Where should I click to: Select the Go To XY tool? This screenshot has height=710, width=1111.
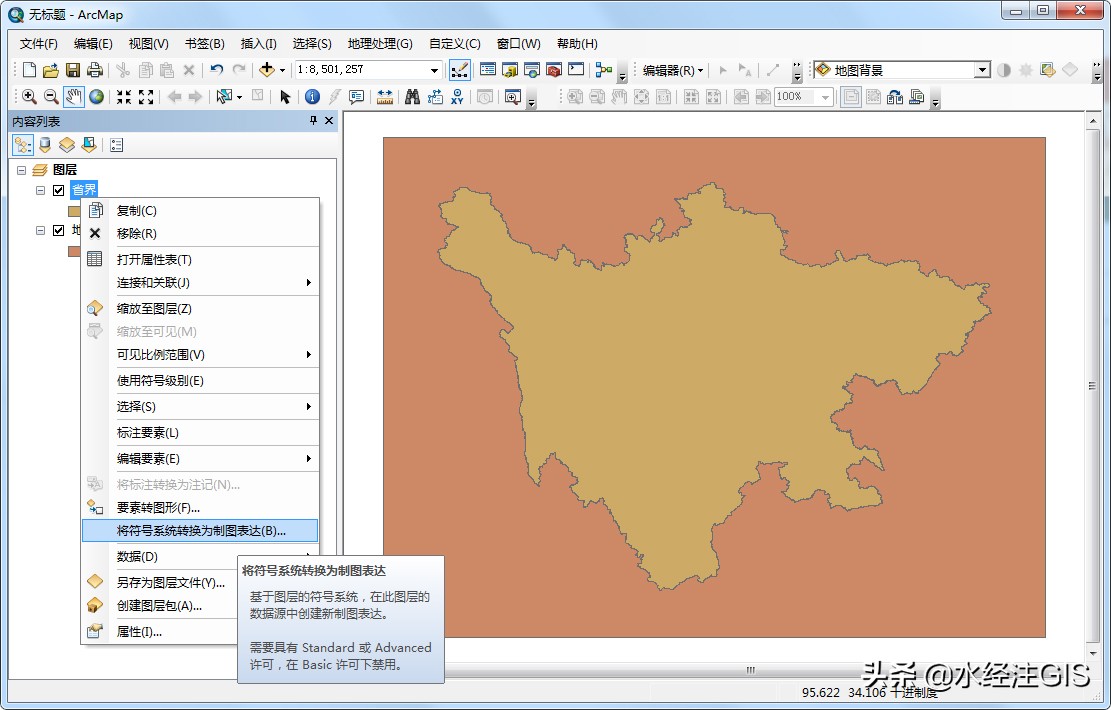click(x=457, y=96)
